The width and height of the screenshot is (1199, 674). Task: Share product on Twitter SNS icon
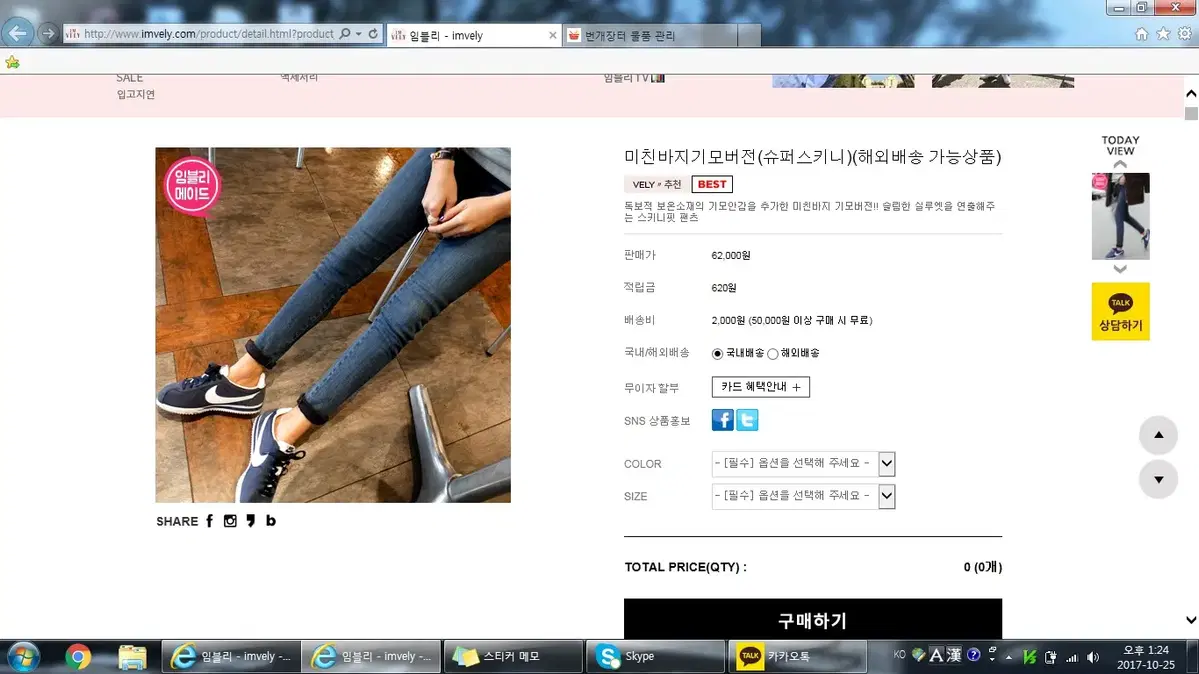(x=747, y=420)
